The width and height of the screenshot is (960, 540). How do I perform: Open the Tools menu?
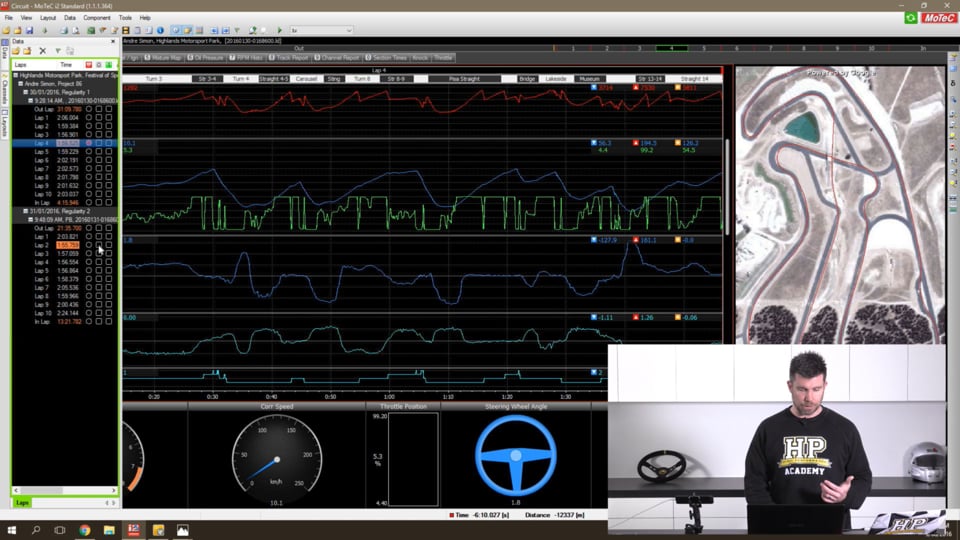pos(125,18)
